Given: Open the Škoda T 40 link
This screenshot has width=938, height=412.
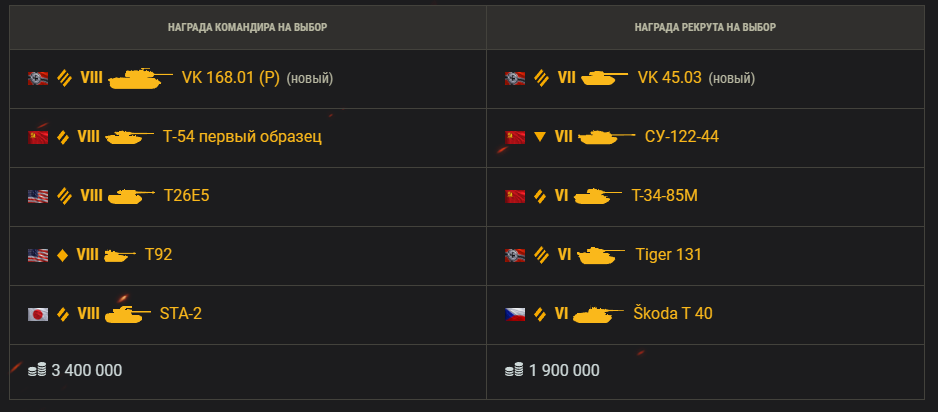Looking at the screenshot, I should [x=673, y=313].
